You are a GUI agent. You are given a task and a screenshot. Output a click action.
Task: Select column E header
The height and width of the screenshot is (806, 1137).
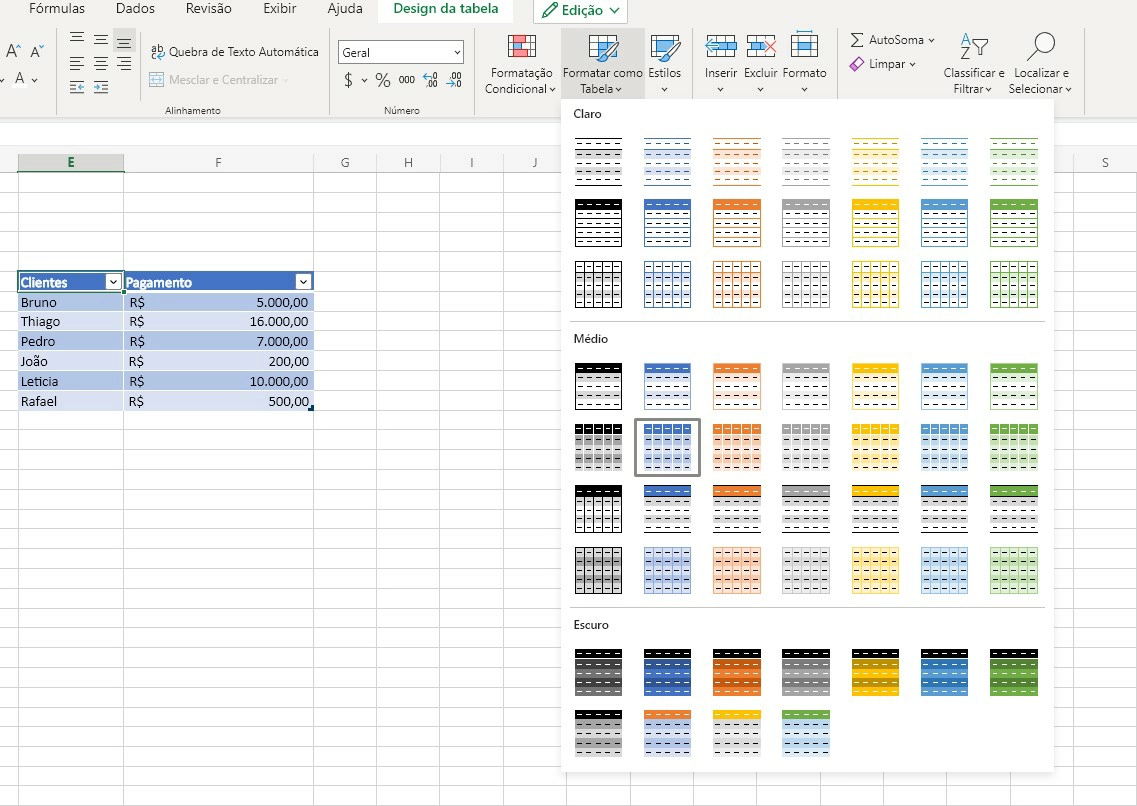pyautogui.click(x=71, y=162)
